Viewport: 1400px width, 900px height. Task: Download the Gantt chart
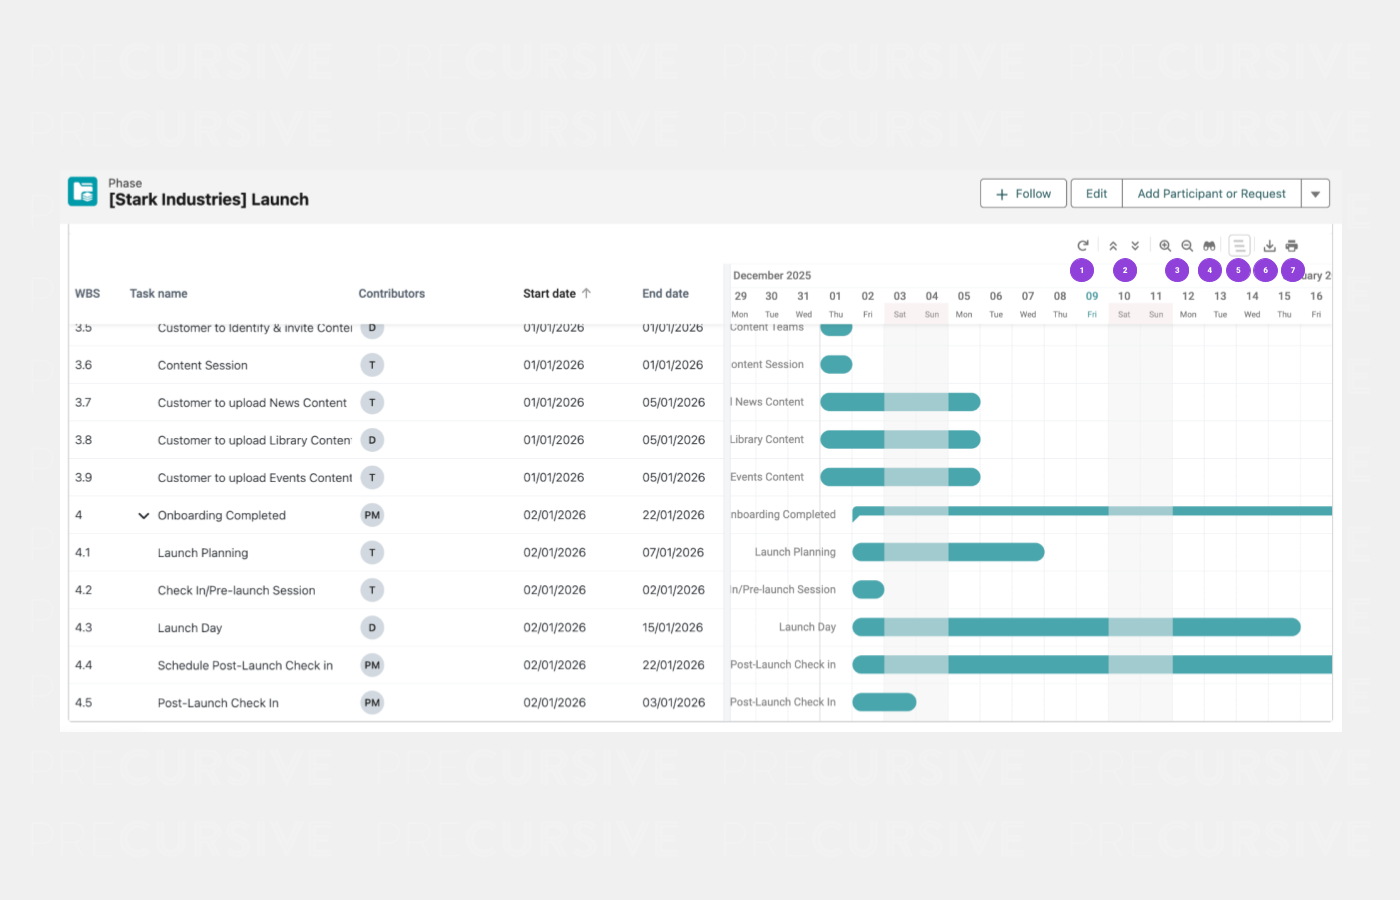(1269, 246)
